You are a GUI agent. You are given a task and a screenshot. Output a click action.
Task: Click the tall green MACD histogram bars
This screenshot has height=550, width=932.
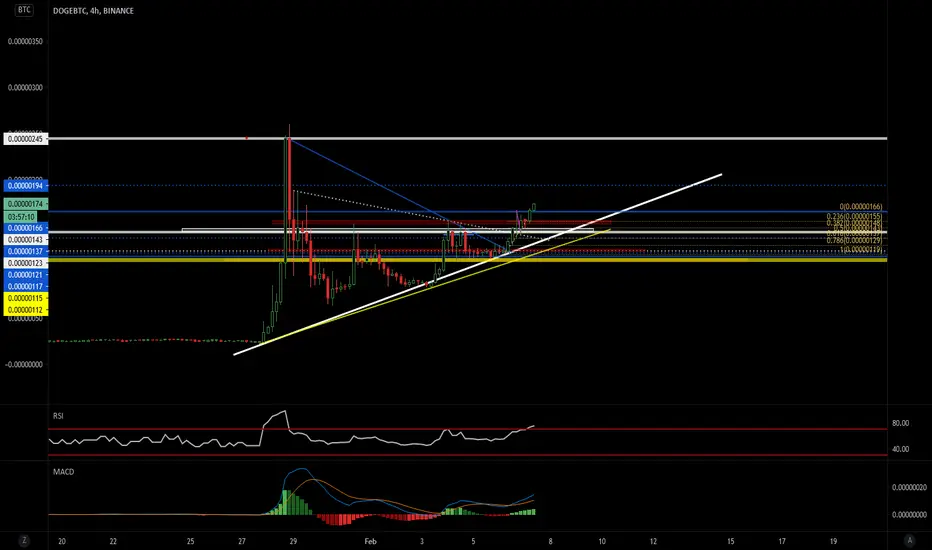(289, 502)
